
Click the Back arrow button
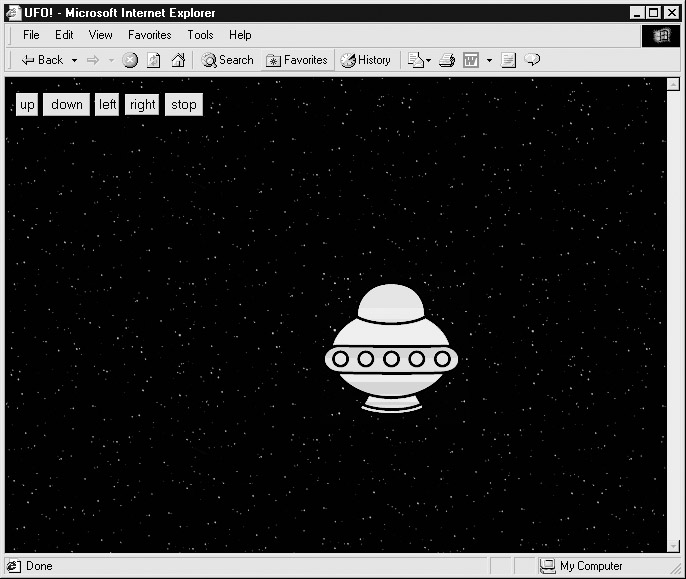pyautogui.click(x=42, y=60)
